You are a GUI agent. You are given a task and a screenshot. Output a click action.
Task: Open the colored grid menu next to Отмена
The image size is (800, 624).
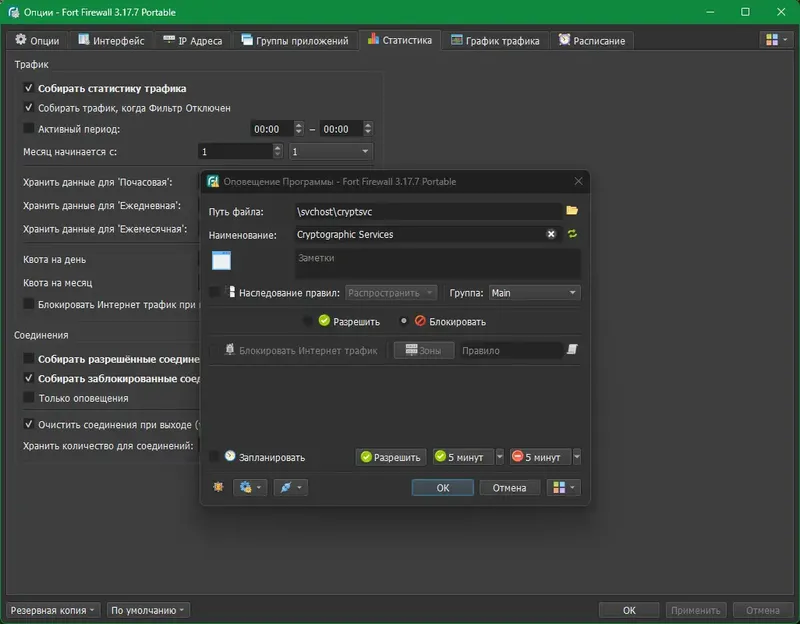(563, 487)
